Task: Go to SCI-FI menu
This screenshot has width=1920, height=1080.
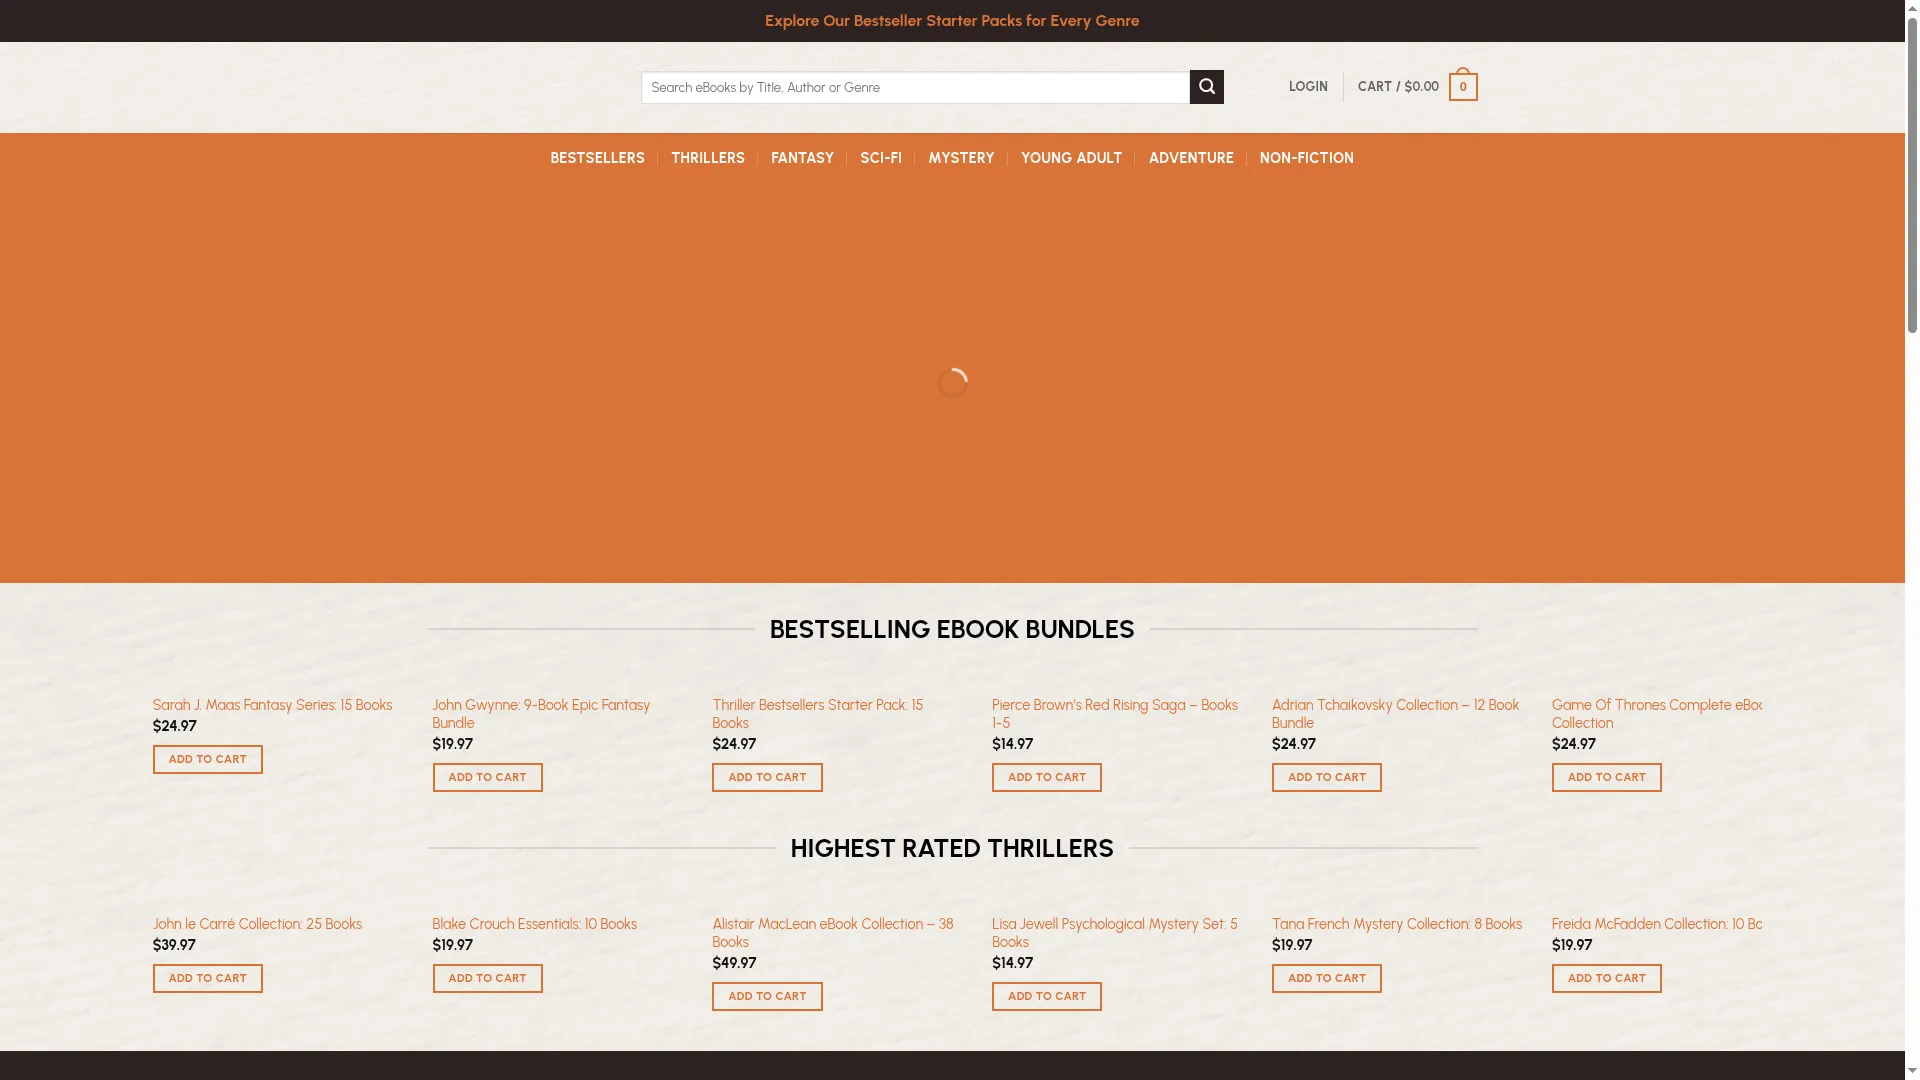Action: click(x=881, y=158)
